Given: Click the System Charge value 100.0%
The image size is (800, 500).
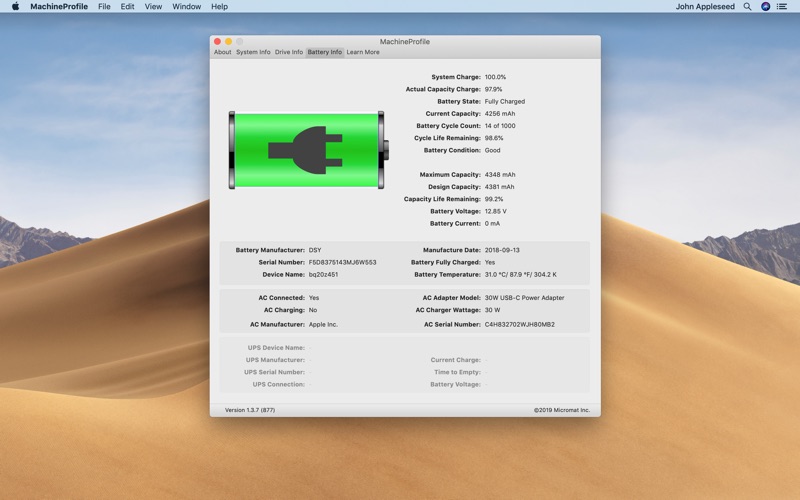Looking at the screenshot, I should [x=495, y=77].
